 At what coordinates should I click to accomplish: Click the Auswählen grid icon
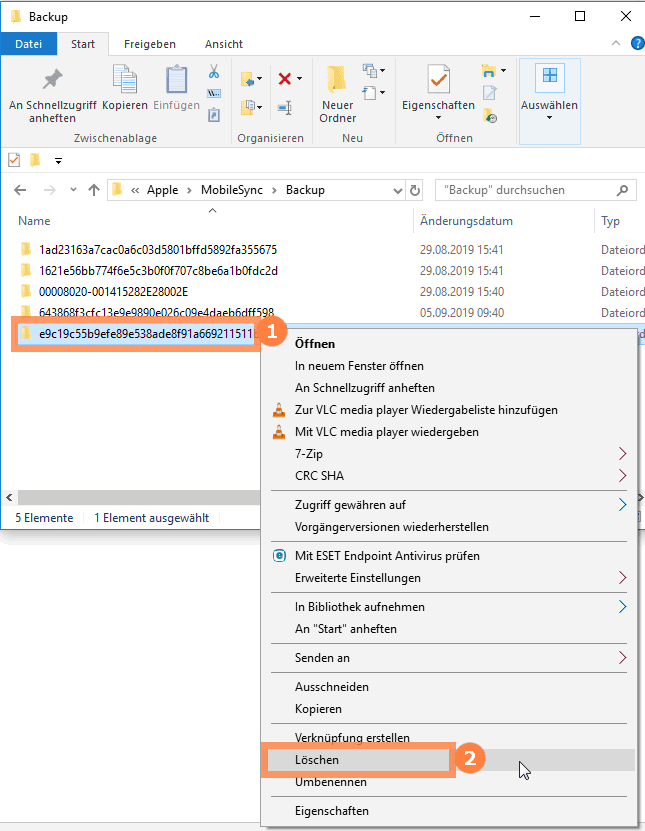[550, 75]
